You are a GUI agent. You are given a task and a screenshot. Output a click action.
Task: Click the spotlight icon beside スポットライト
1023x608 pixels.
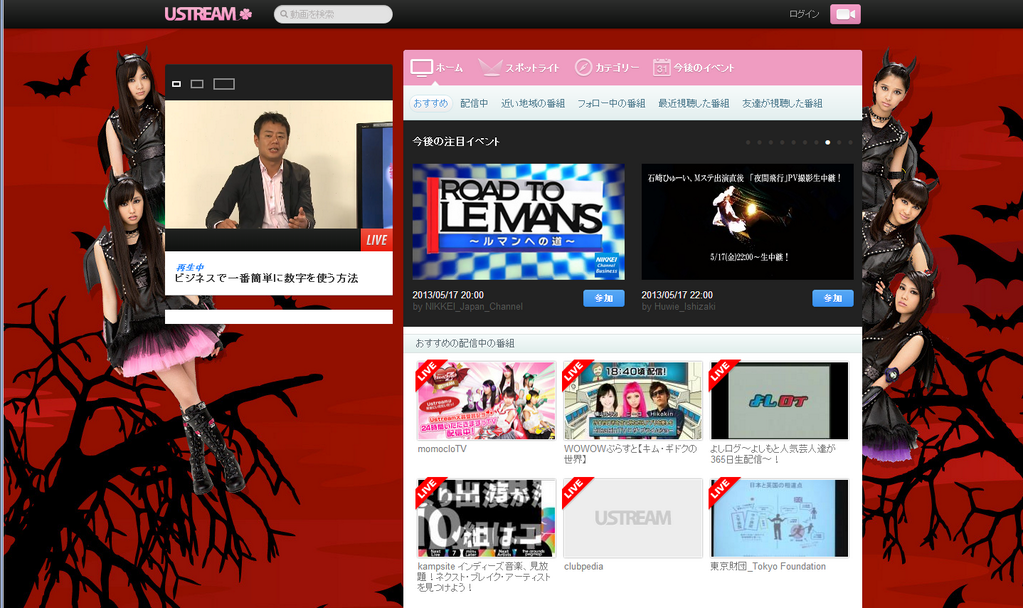pos(490,67)
